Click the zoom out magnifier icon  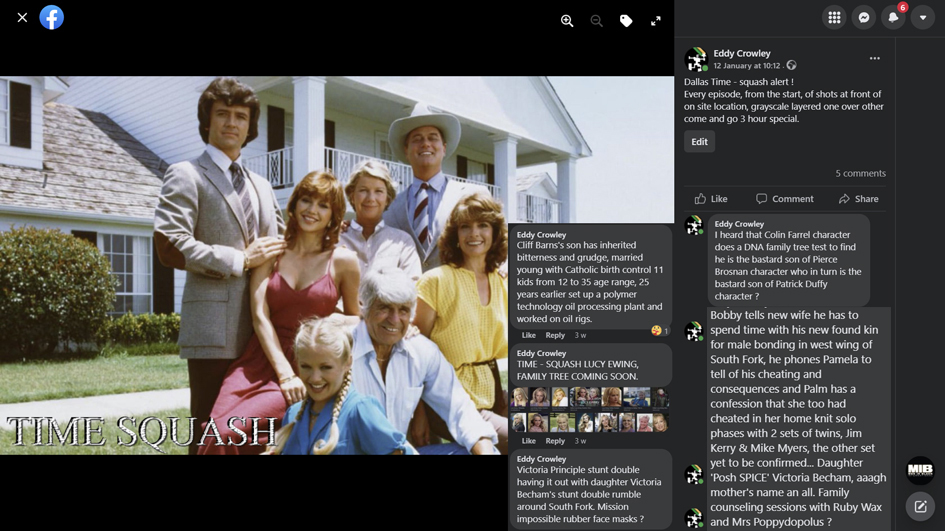[x=597, y=21]
